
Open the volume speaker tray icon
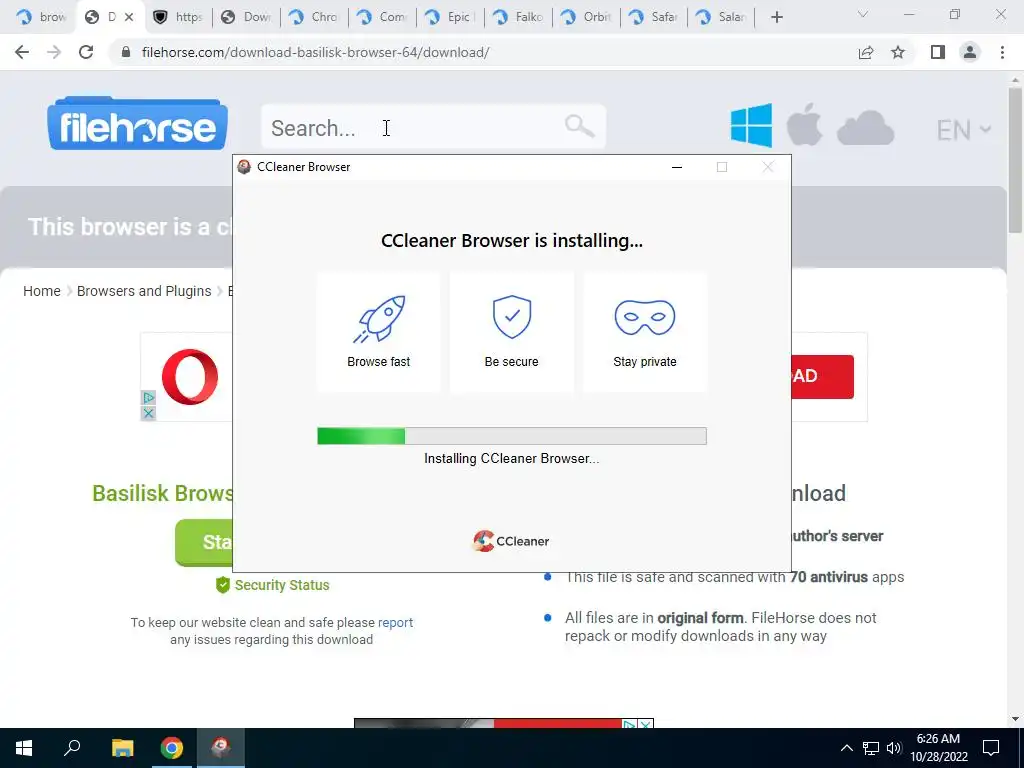pos(894,748)
